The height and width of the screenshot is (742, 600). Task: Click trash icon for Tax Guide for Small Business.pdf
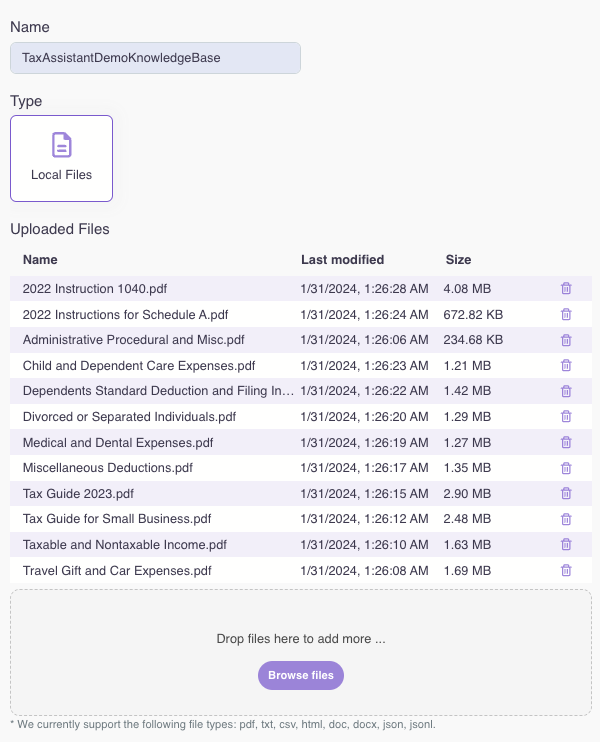566,519
